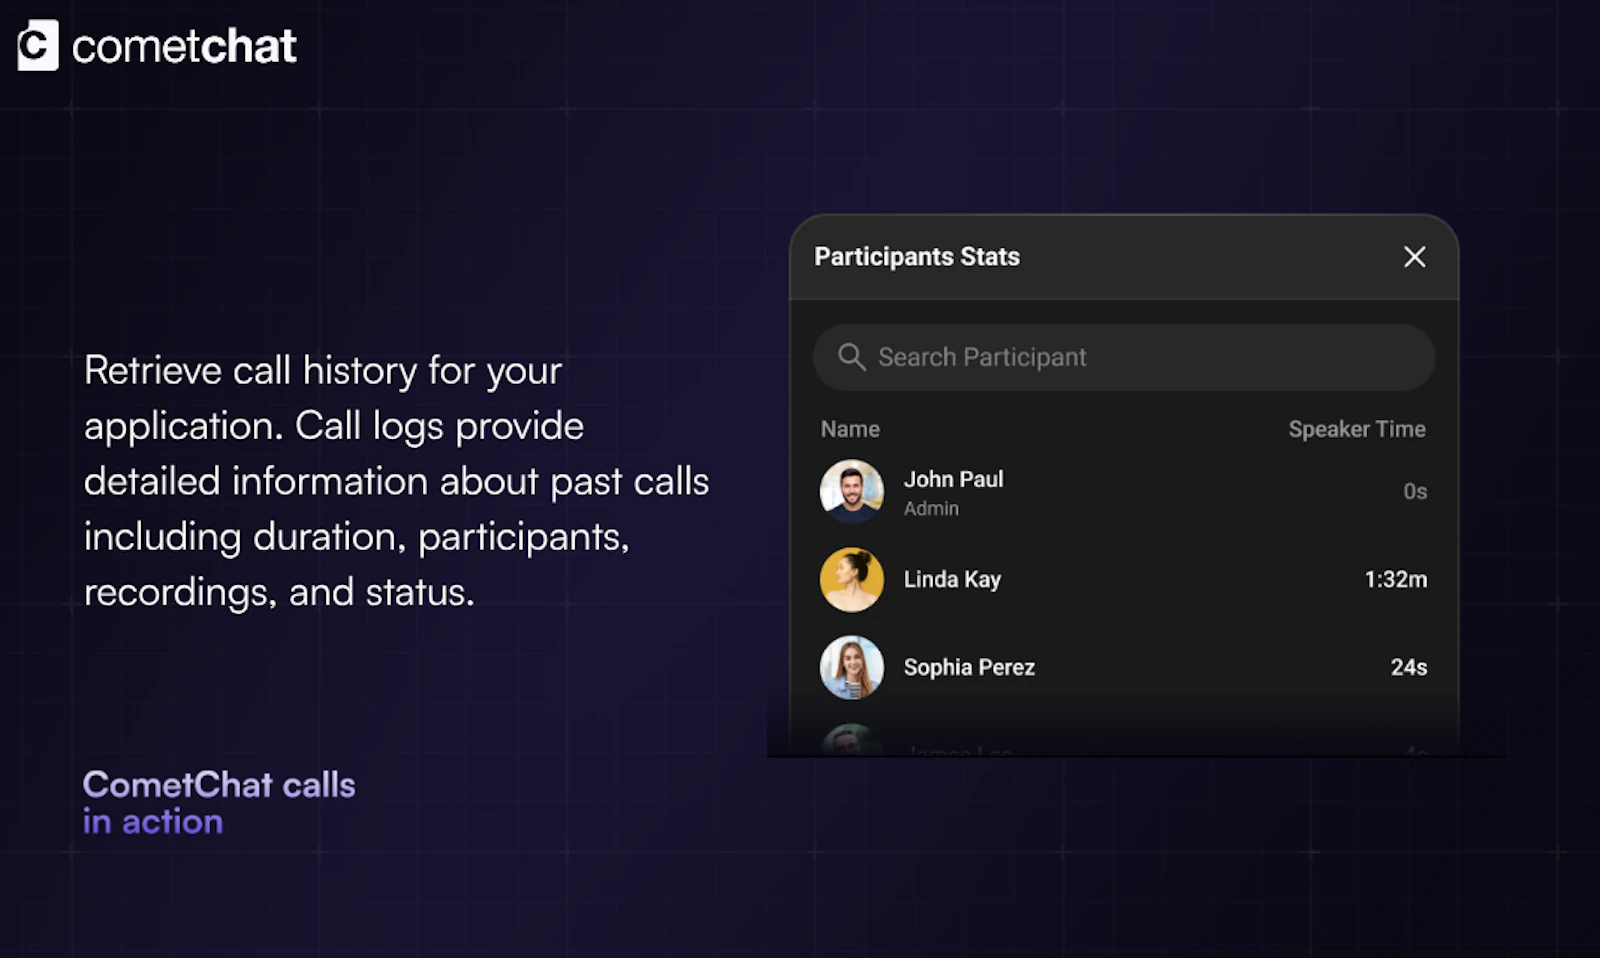1600x958 pixels.
Task: Open Linda Kay's avatar
Action: click(852, 579)
